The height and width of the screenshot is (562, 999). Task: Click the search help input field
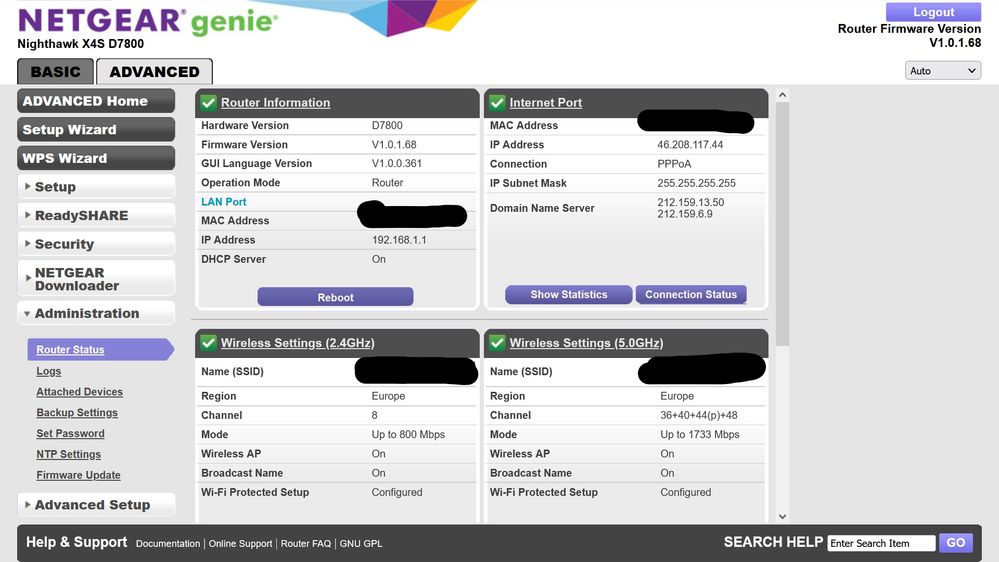881,543
